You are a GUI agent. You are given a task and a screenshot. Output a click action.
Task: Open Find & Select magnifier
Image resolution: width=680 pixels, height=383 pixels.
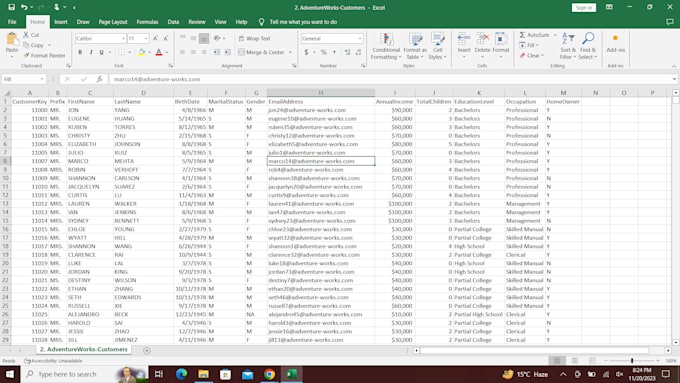tap(588, 46)
